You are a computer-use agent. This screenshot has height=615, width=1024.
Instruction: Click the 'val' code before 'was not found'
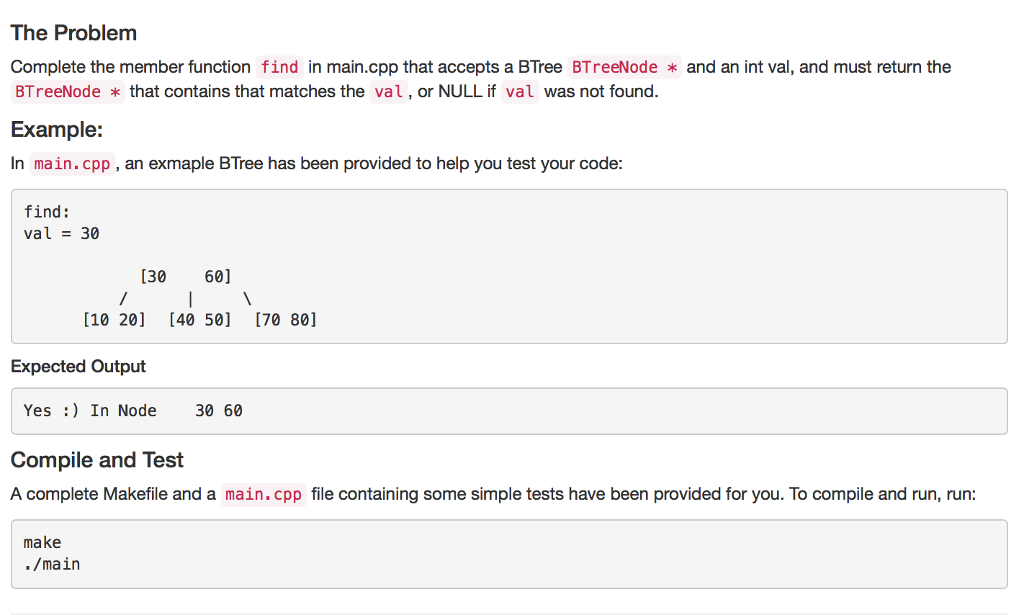[x=520, y=92]
